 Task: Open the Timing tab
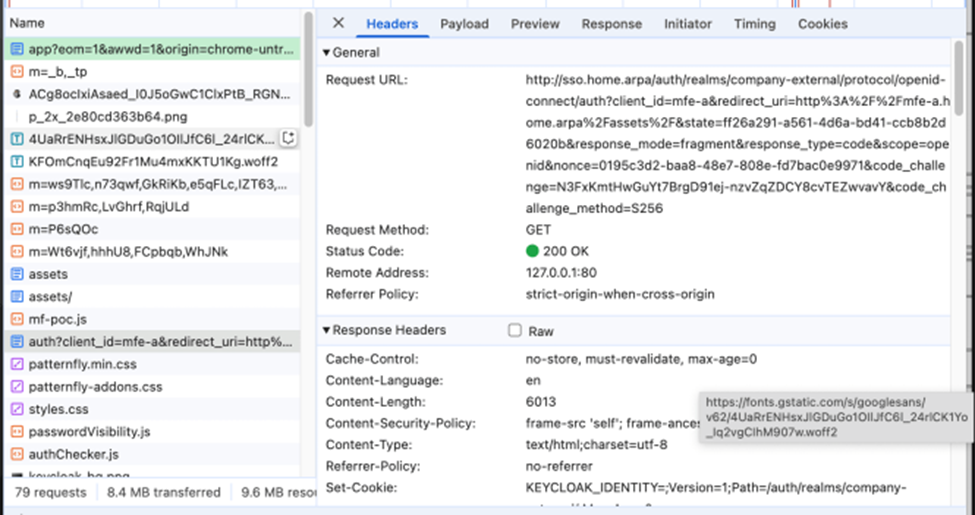pos(755,24)
